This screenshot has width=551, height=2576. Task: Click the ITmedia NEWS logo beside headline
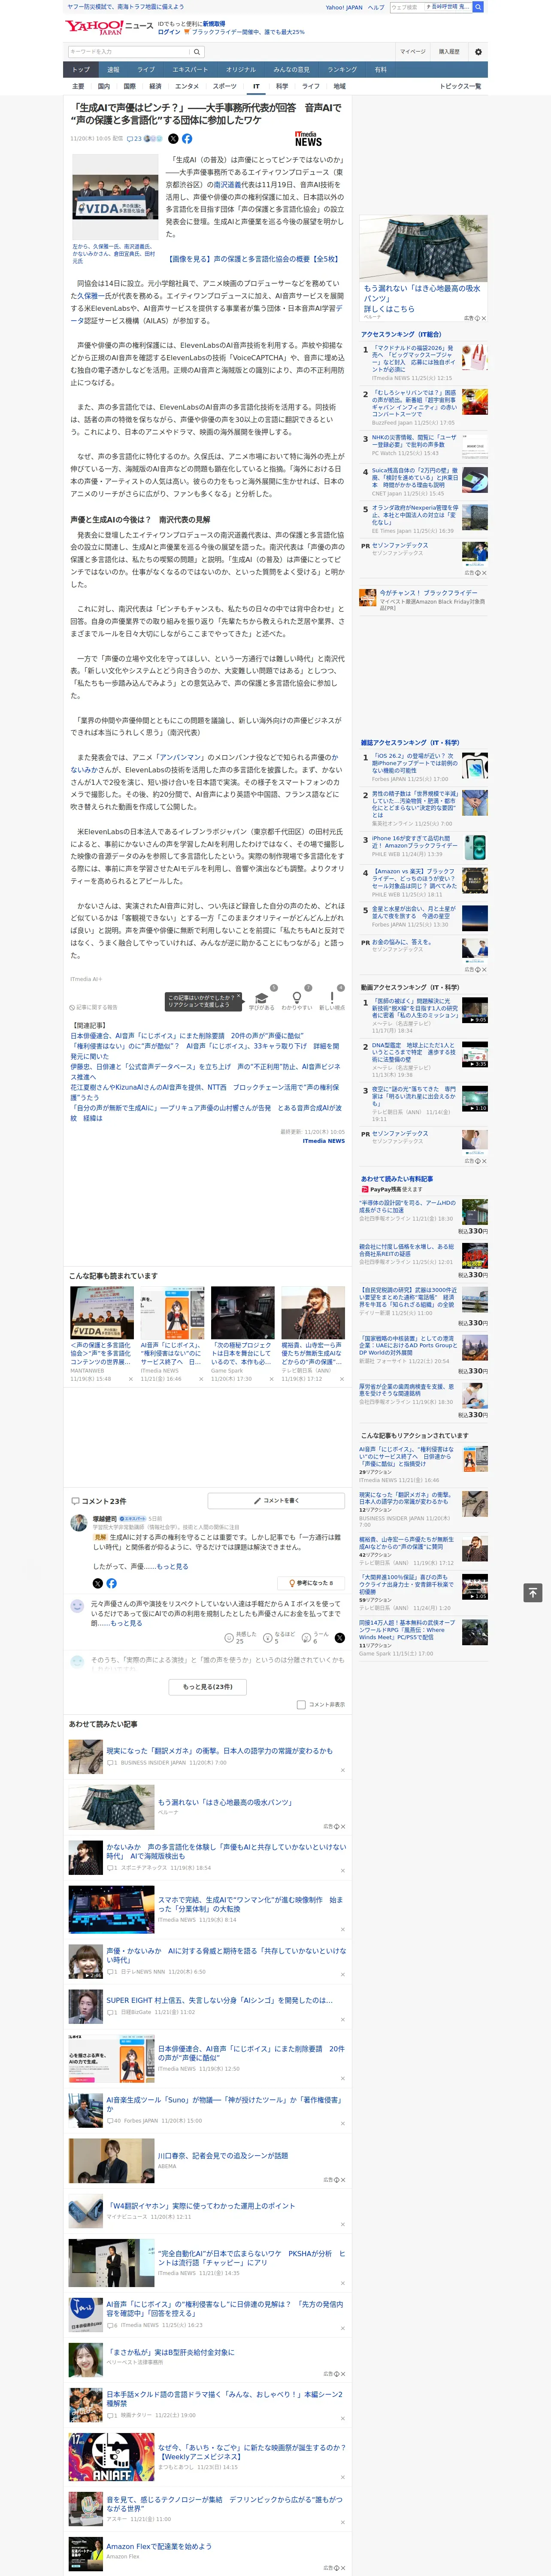point(309,139)
